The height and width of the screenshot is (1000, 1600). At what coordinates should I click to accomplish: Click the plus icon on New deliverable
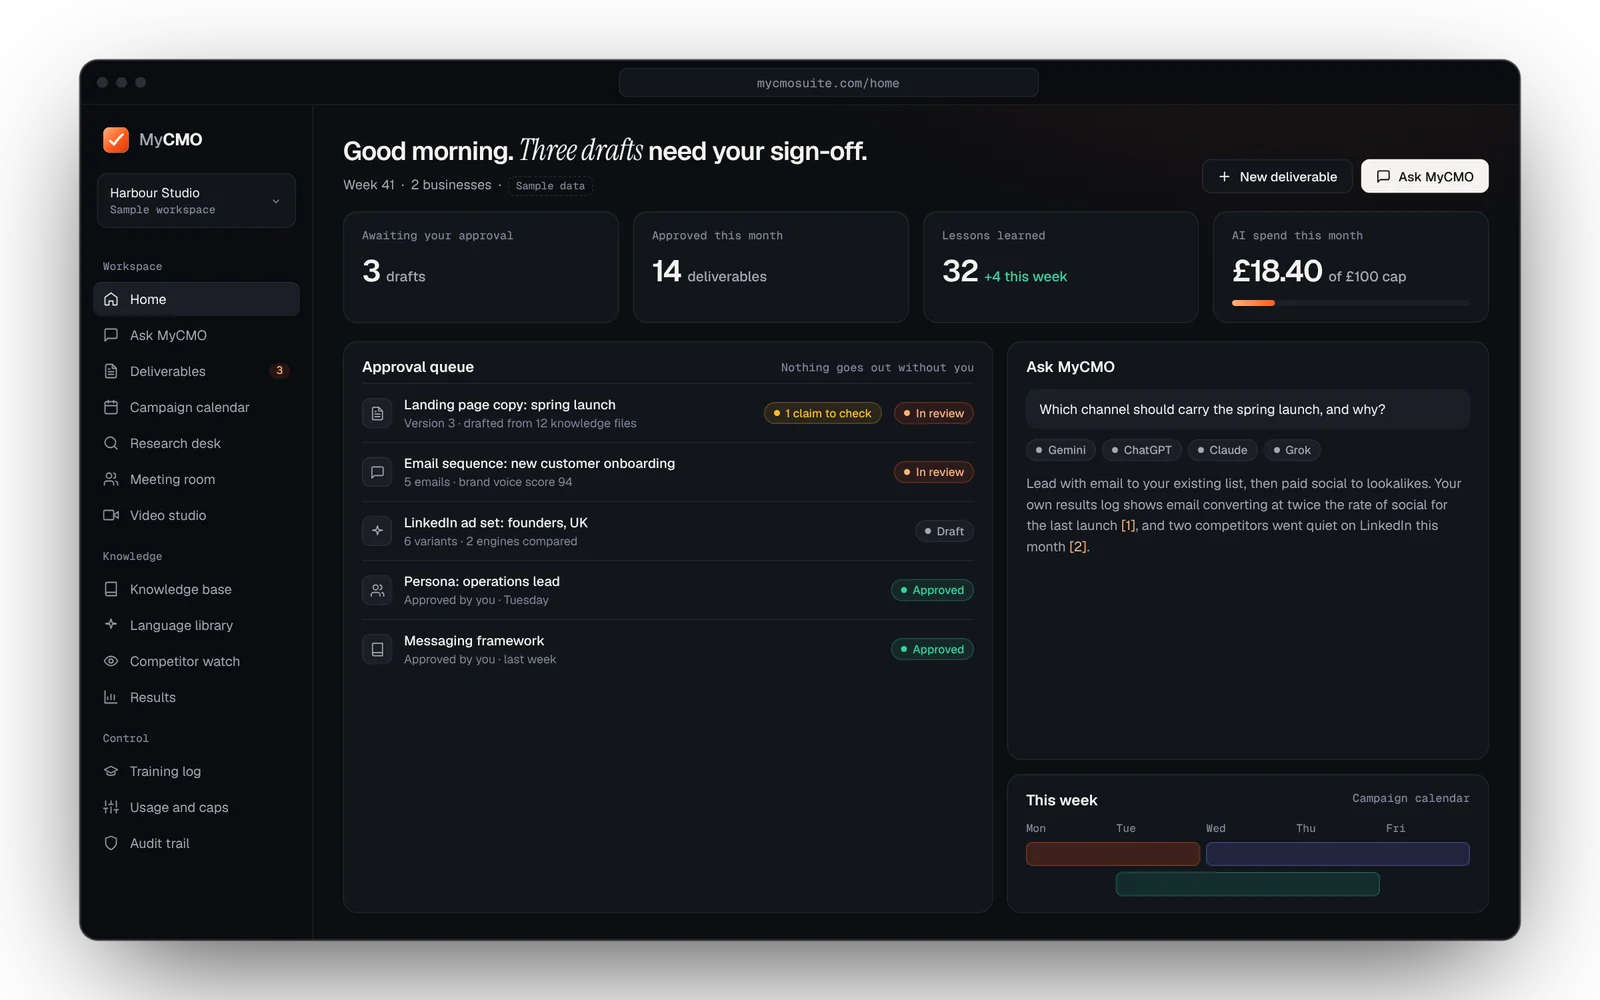1224,176
